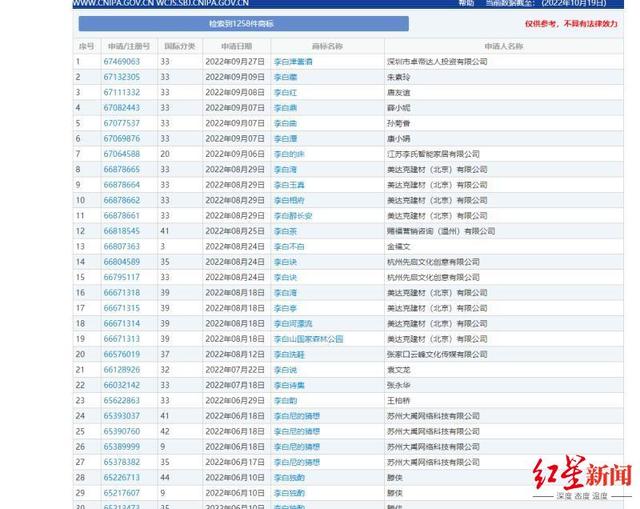Screen dimensions: 640x509
Task: Click the 国际分类 column header
Action: click(180, 46)
